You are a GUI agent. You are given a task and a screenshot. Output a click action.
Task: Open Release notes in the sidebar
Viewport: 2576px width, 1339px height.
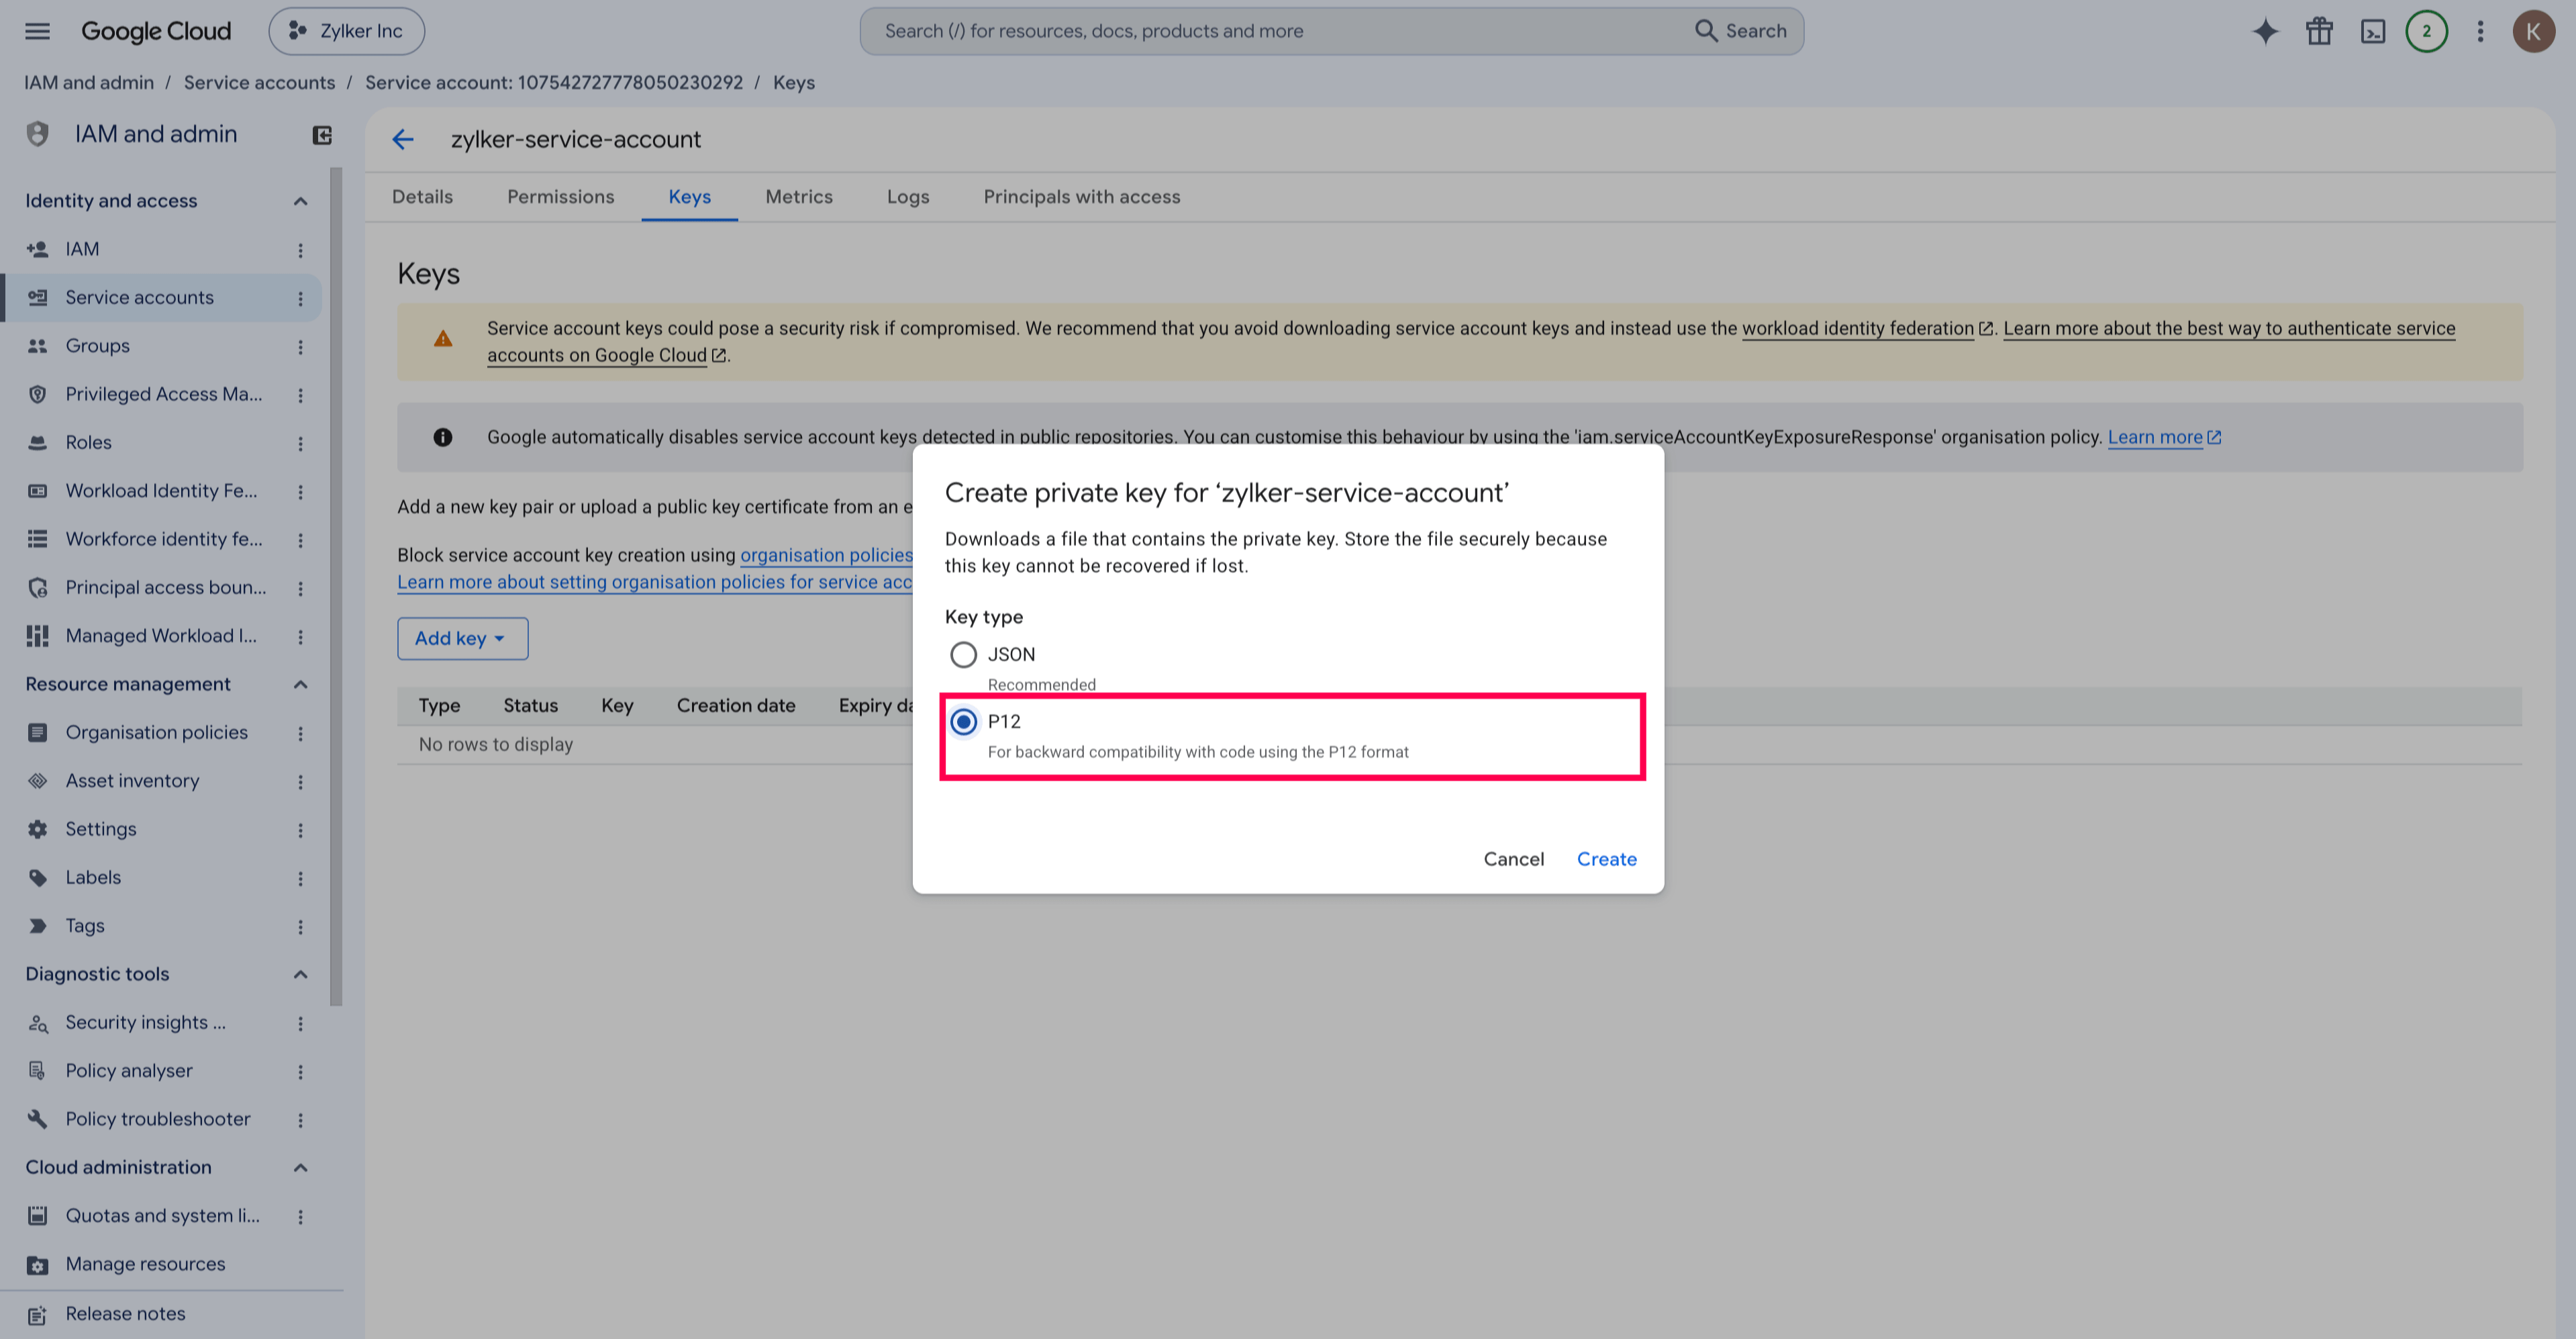click(x=125, y=1314)
